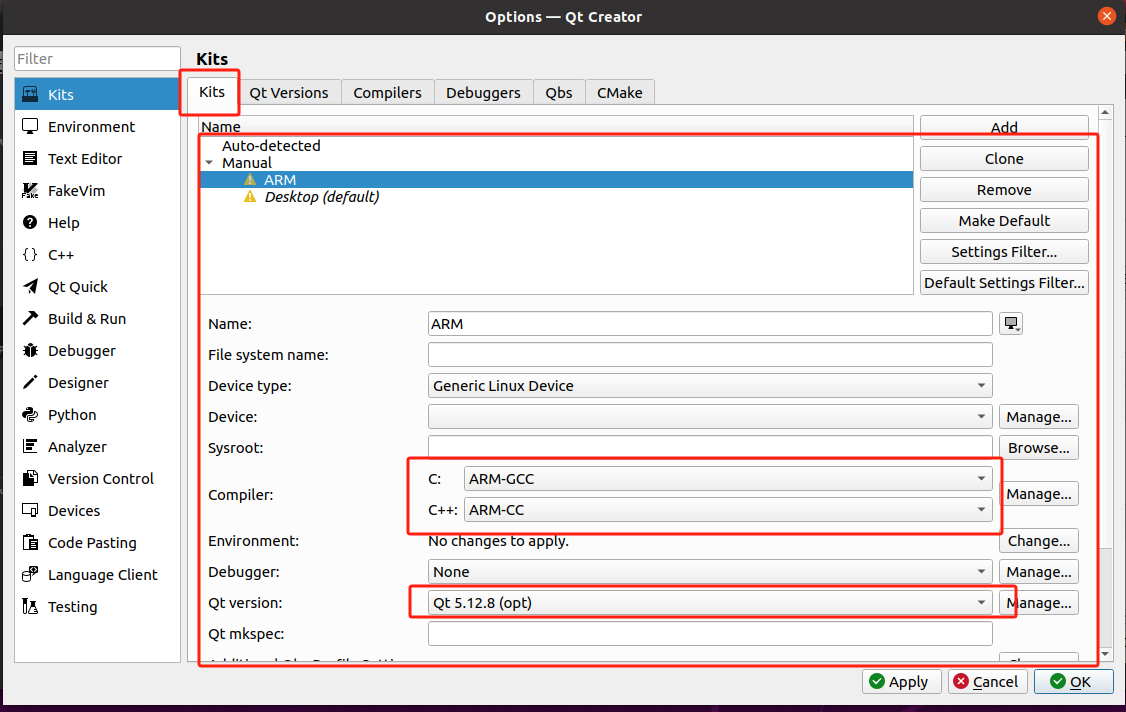
Task: Expand the C compiler ARM-GCC dropdown
Action: tap(729, 479)
